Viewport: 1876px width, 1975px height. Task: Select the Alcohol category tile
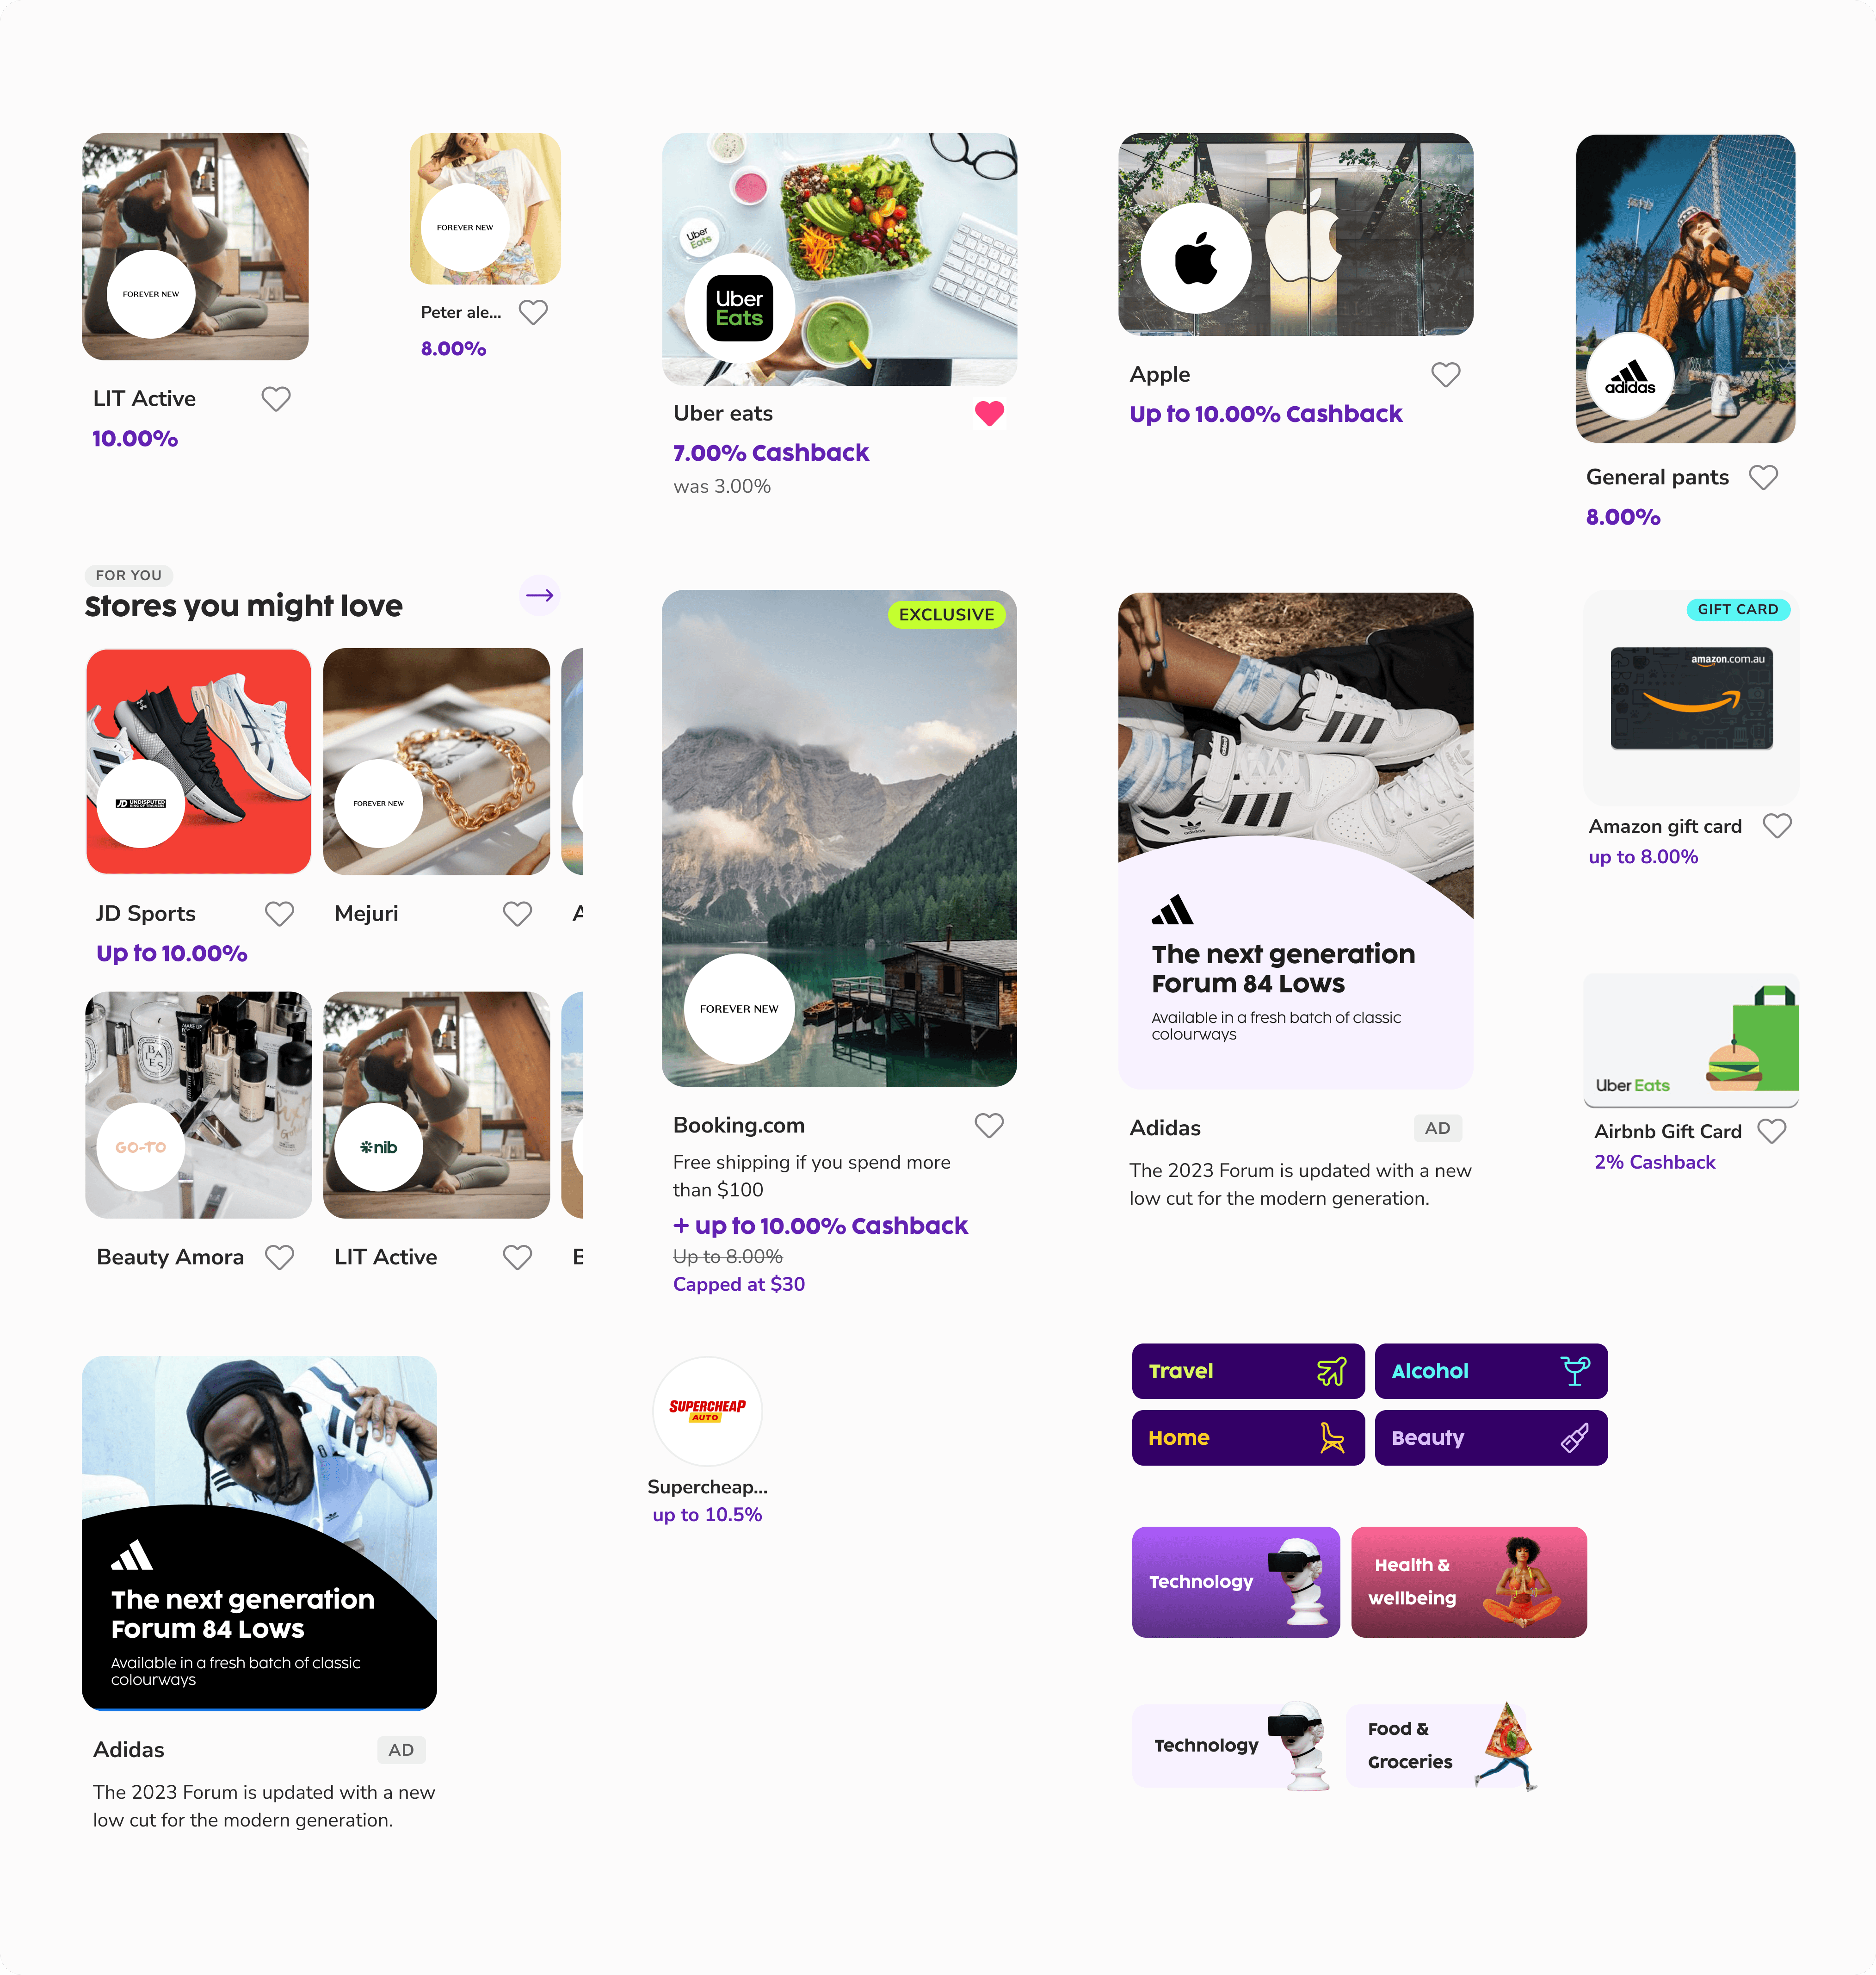[1491, 1371]
